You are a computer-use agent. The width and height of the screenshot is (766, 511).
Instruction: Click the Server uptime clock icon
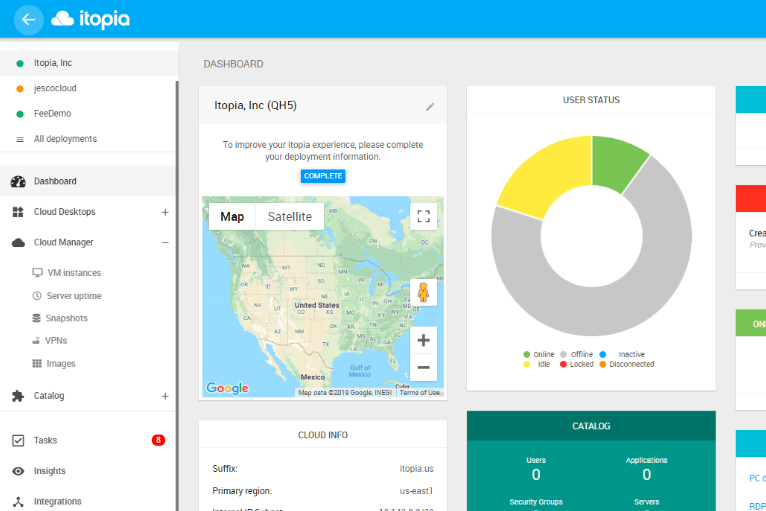pyautogui.click(x=37, y=296)
